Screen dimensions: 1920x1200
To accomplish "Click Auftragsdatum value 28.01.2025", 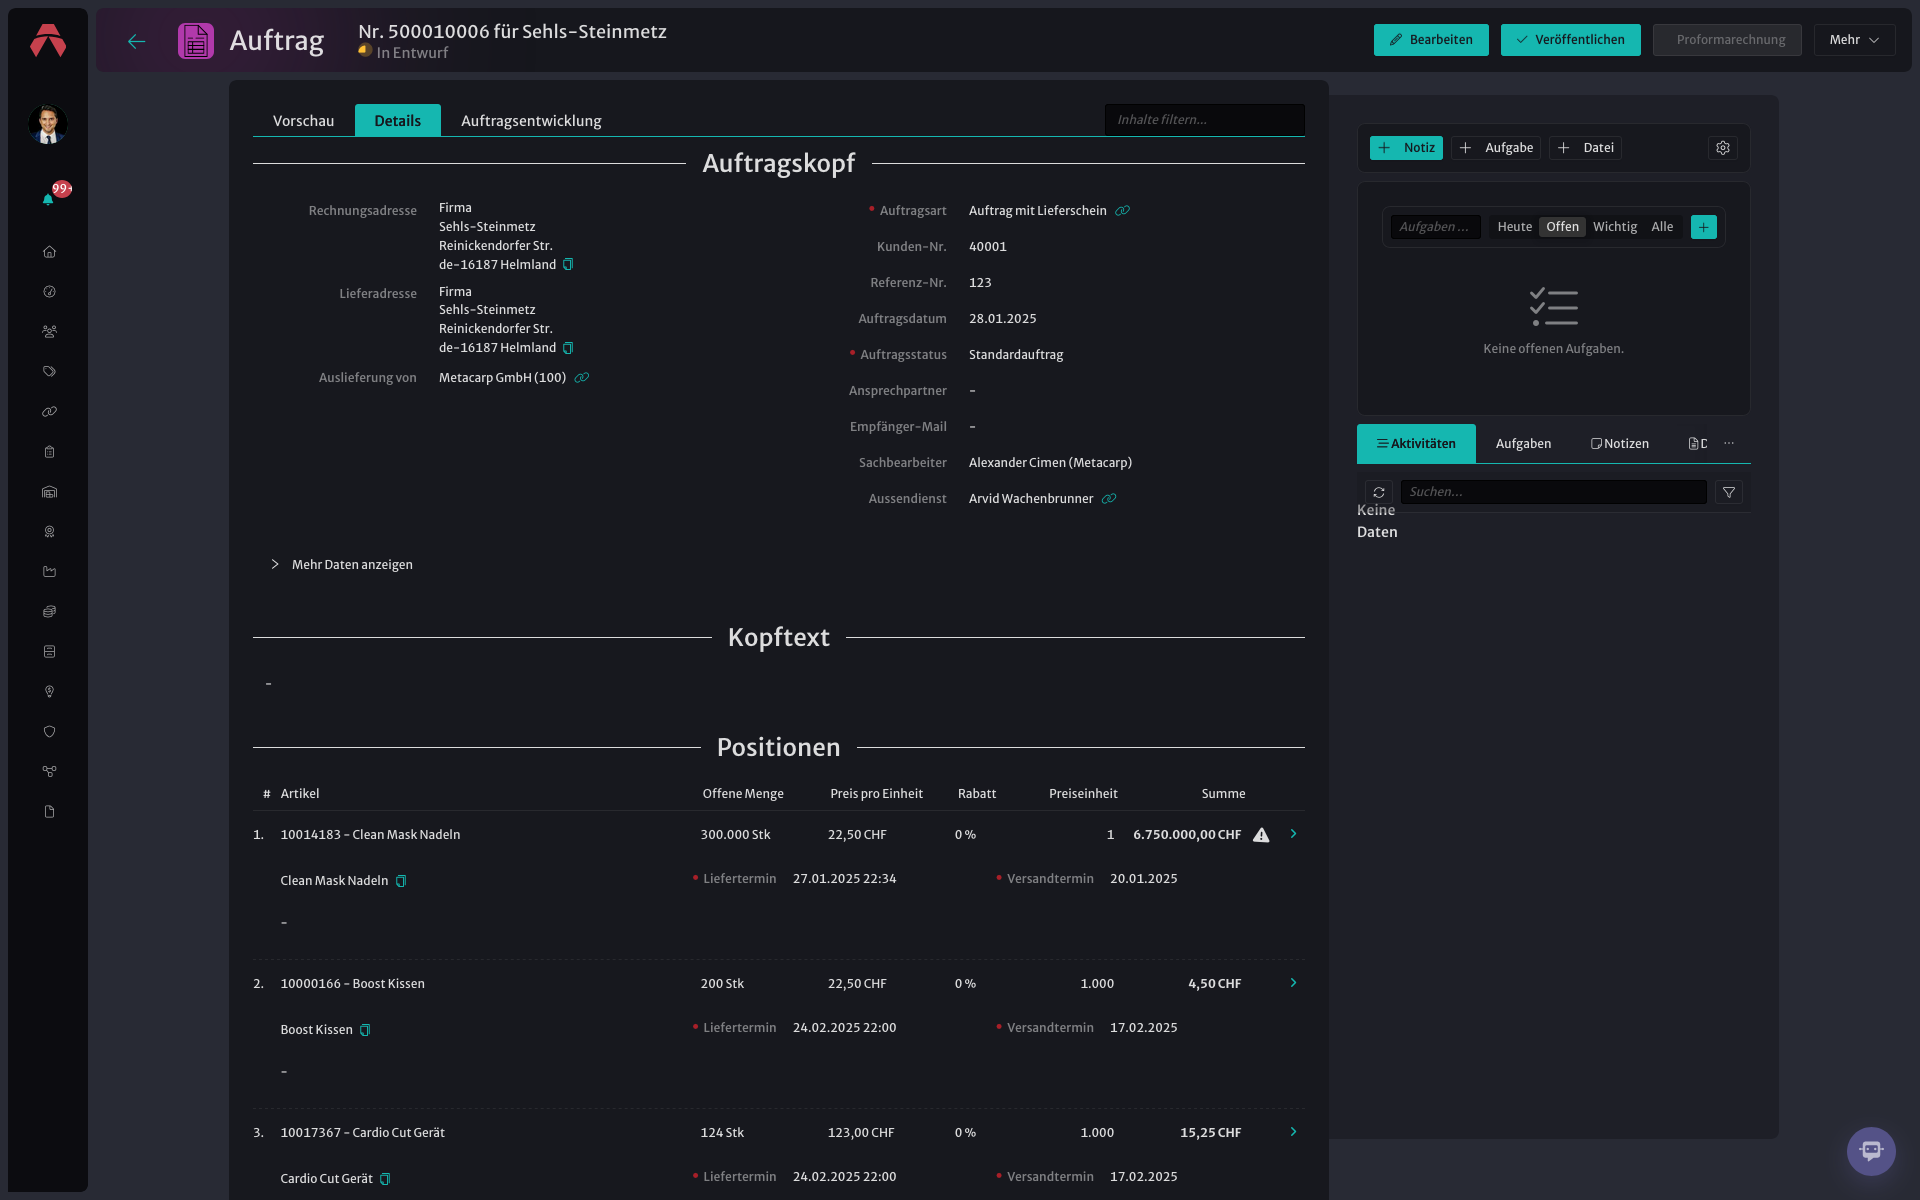I will click(x=1002, y=319).
